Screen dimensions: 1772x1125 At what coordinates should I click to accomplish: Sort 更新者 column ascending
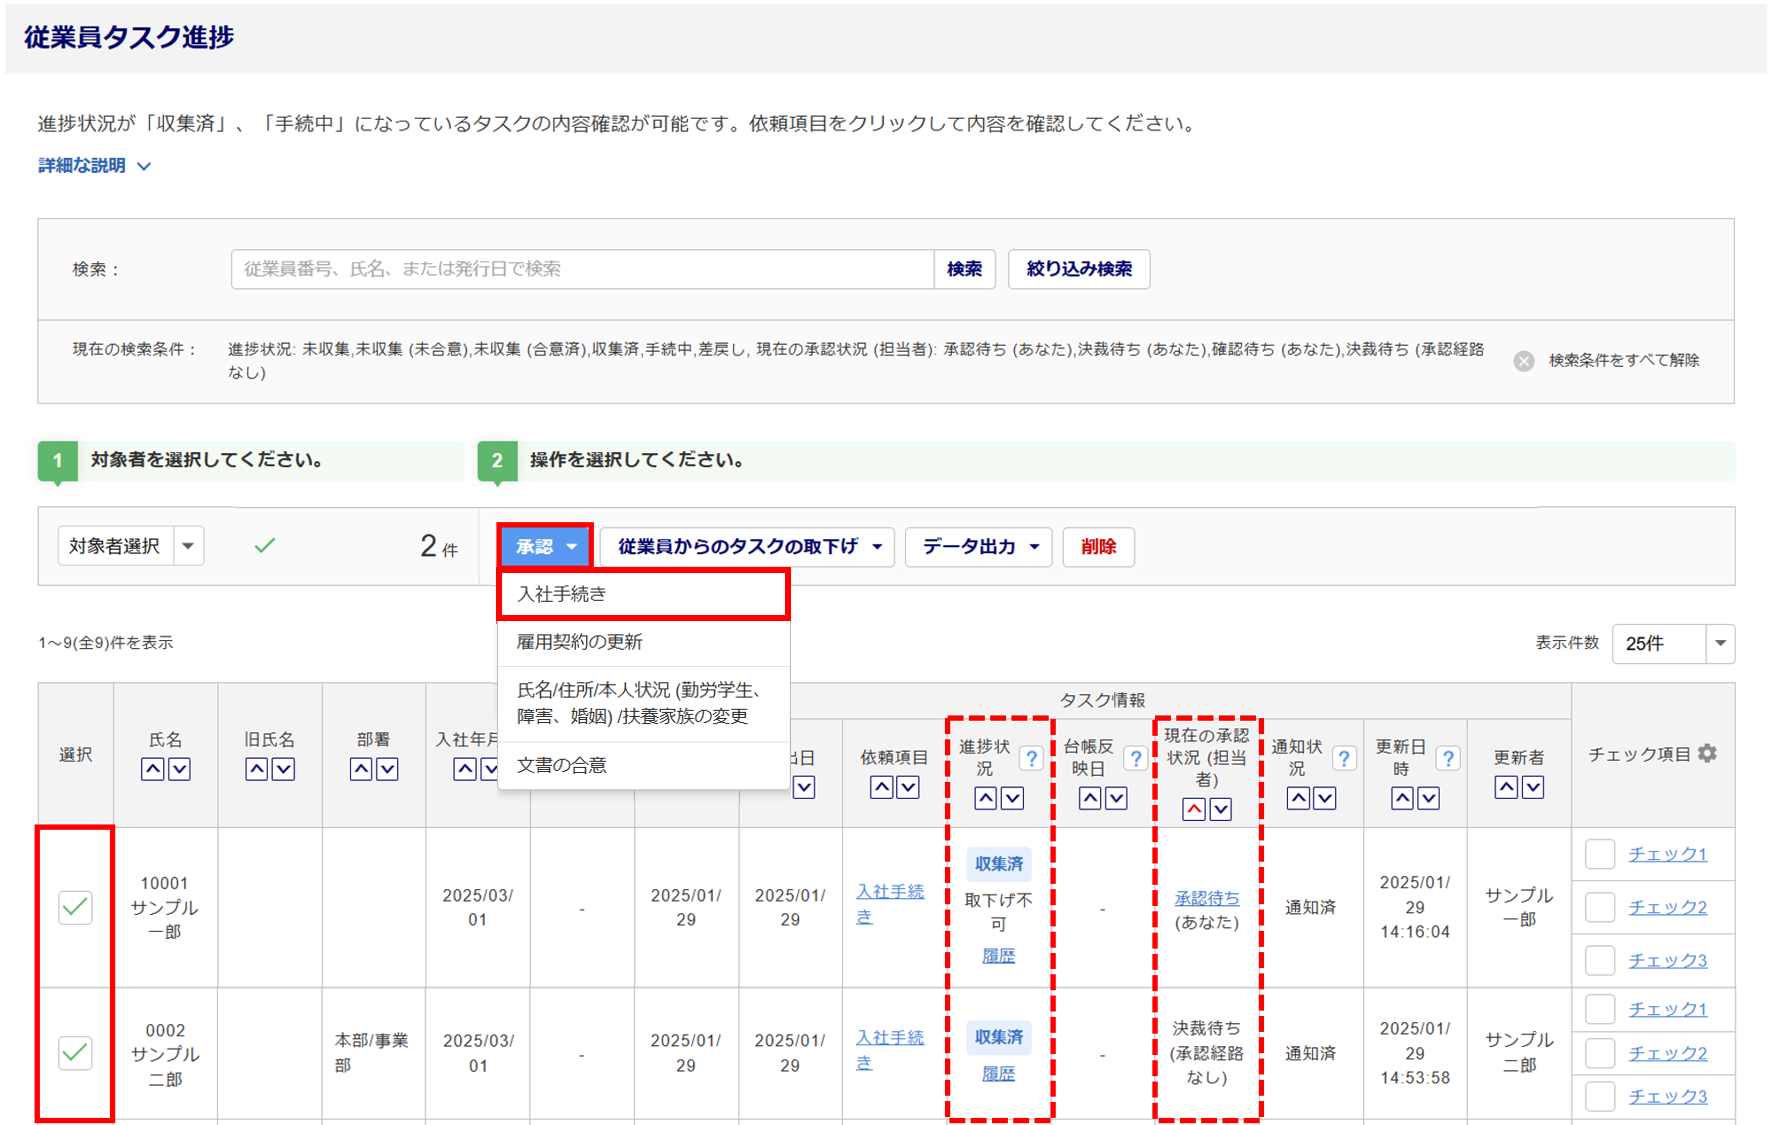(x=1506, y=787)
